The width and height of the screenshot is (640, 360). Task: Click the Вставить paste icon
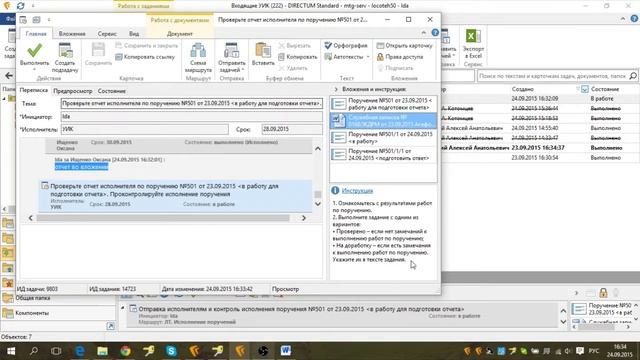click(x=263, y=54)
